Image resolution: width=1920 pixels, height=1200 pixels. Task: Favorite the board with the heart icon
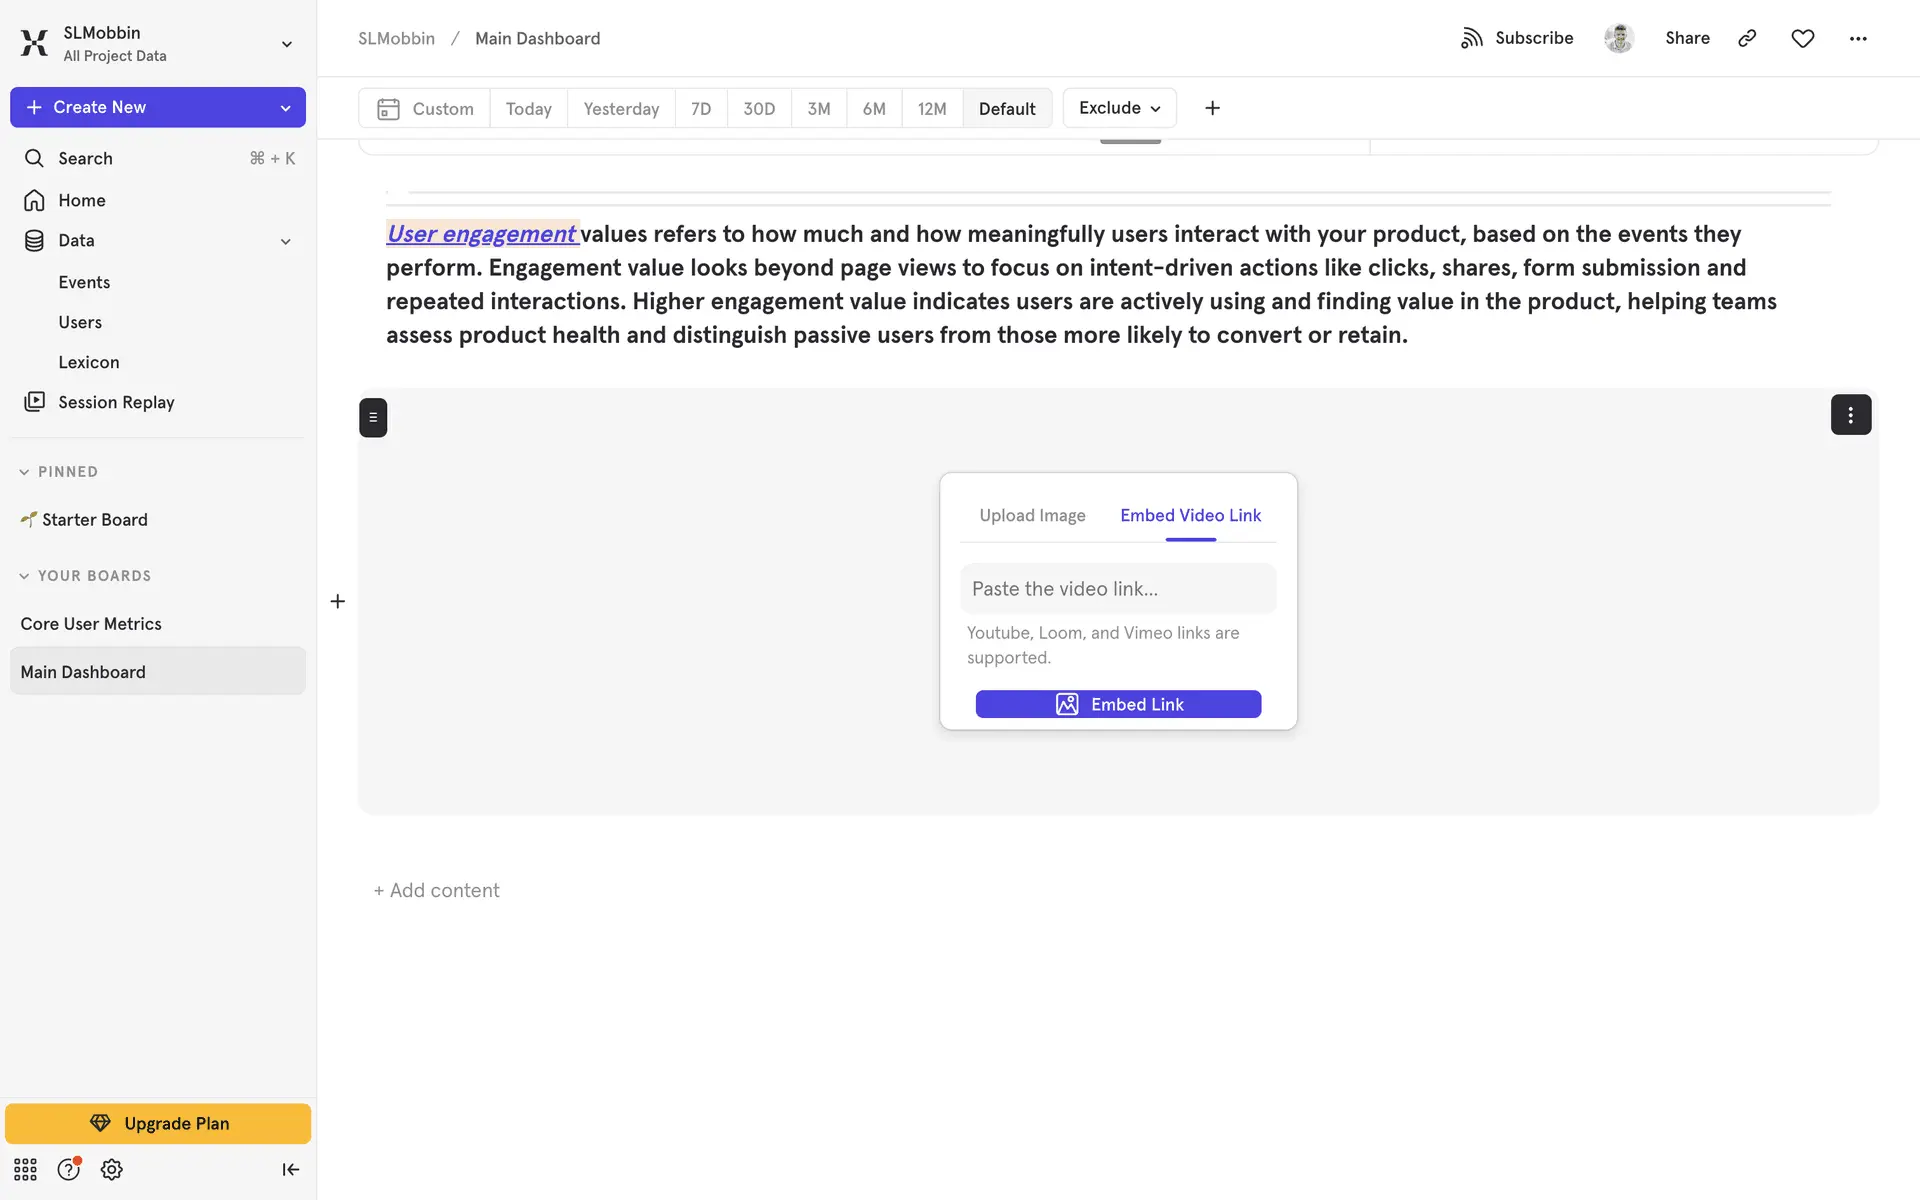coord(1802,38)
